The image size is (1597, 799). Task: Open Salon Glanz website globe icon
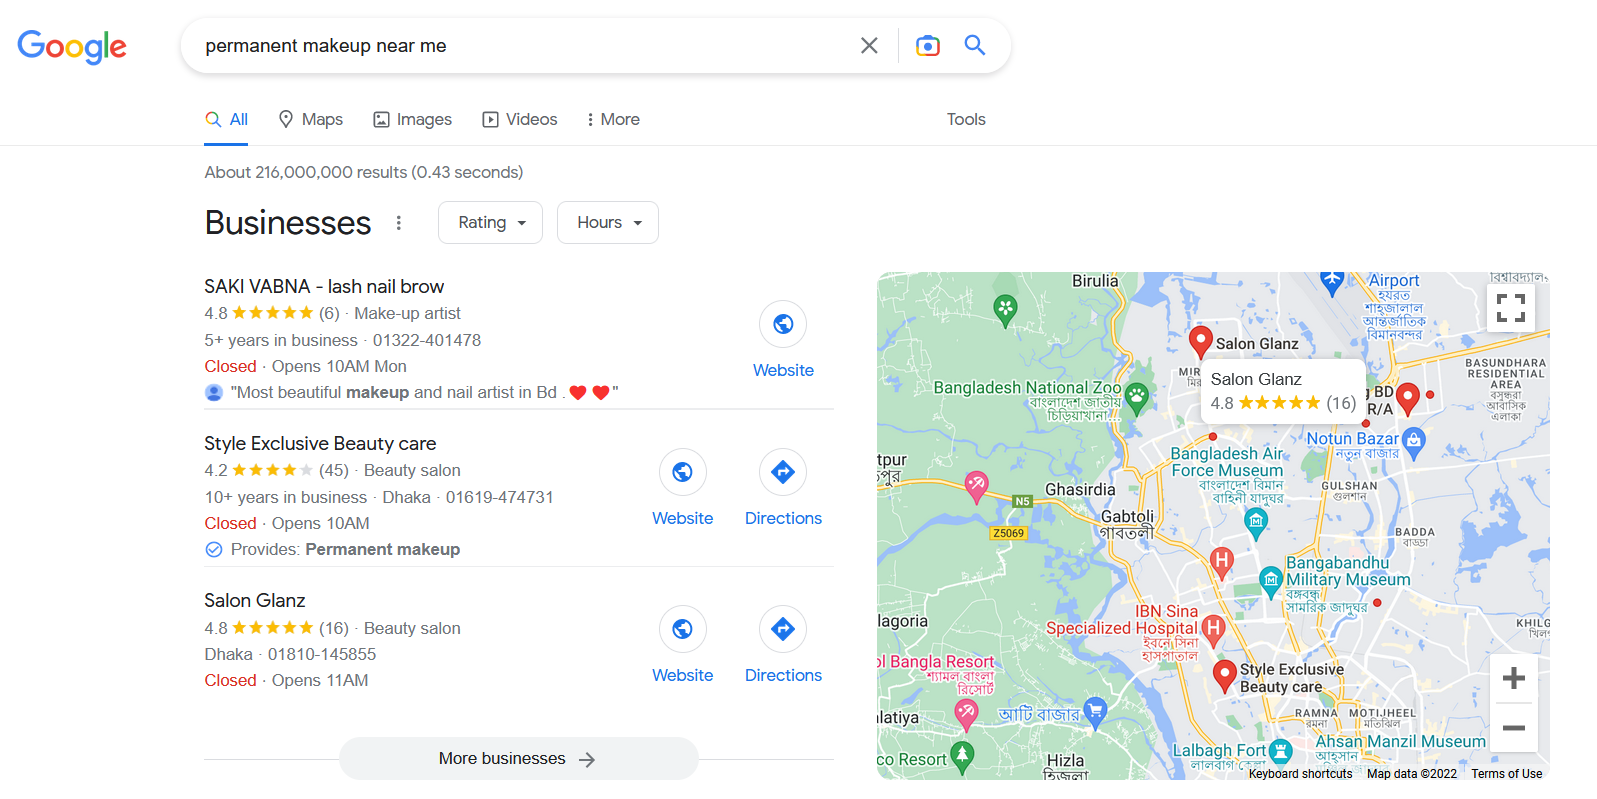coord(683,629)
